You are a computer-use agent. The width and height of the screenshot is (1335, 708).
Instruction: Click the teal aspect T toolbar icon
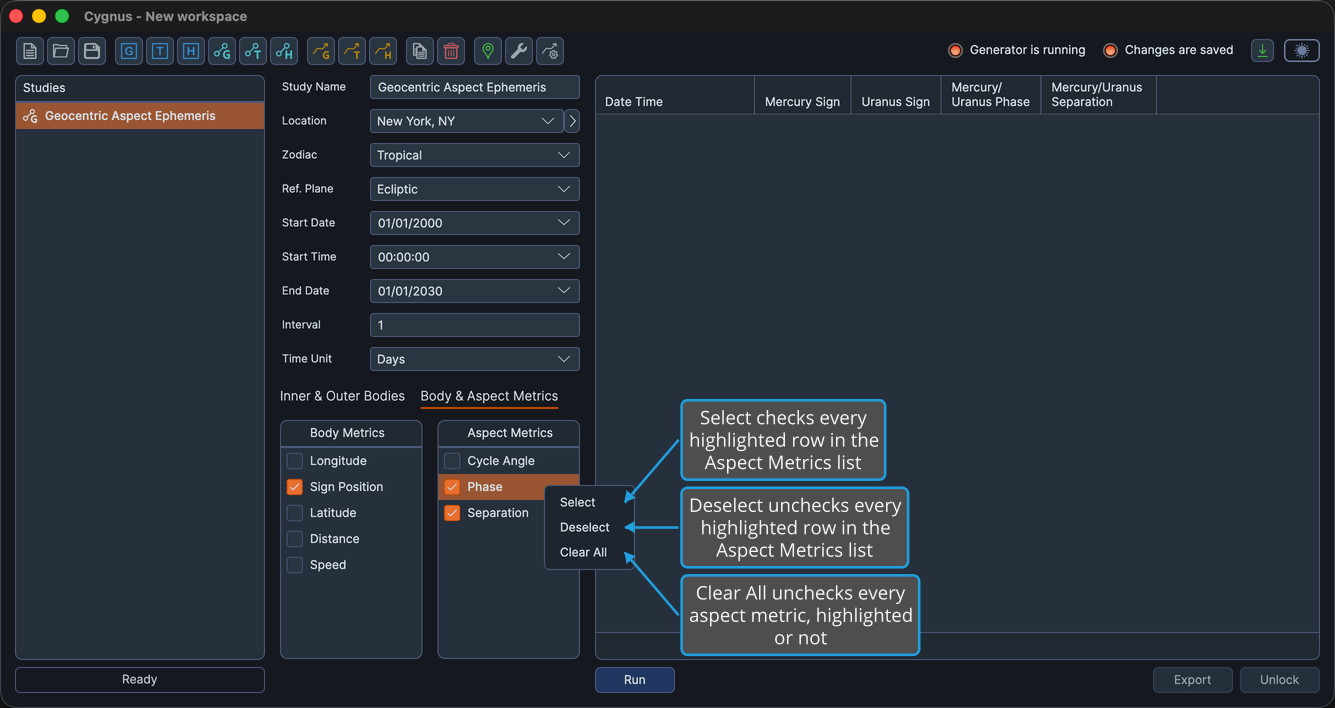click(253, 51)
